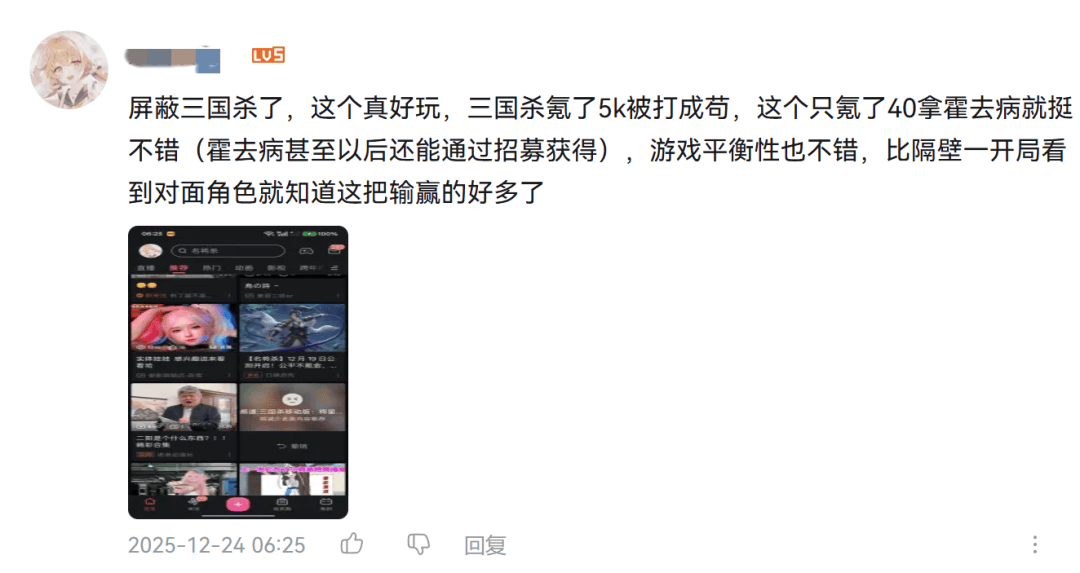
Task: Click the 回复 reply button
Action: pyautogui.click(x=485, y=545)
